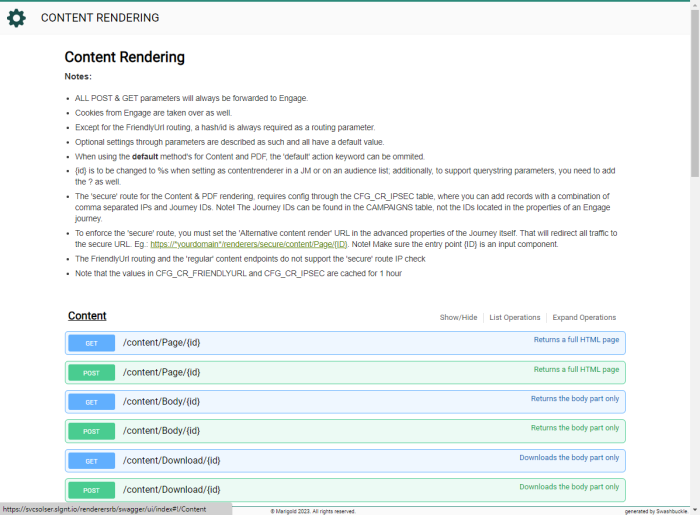The height and width of the screenshot is (515, 700).
Task: Click 'Downloads the body part only' on GET Download
Action: pyautogui.click(x=569, y=458)
